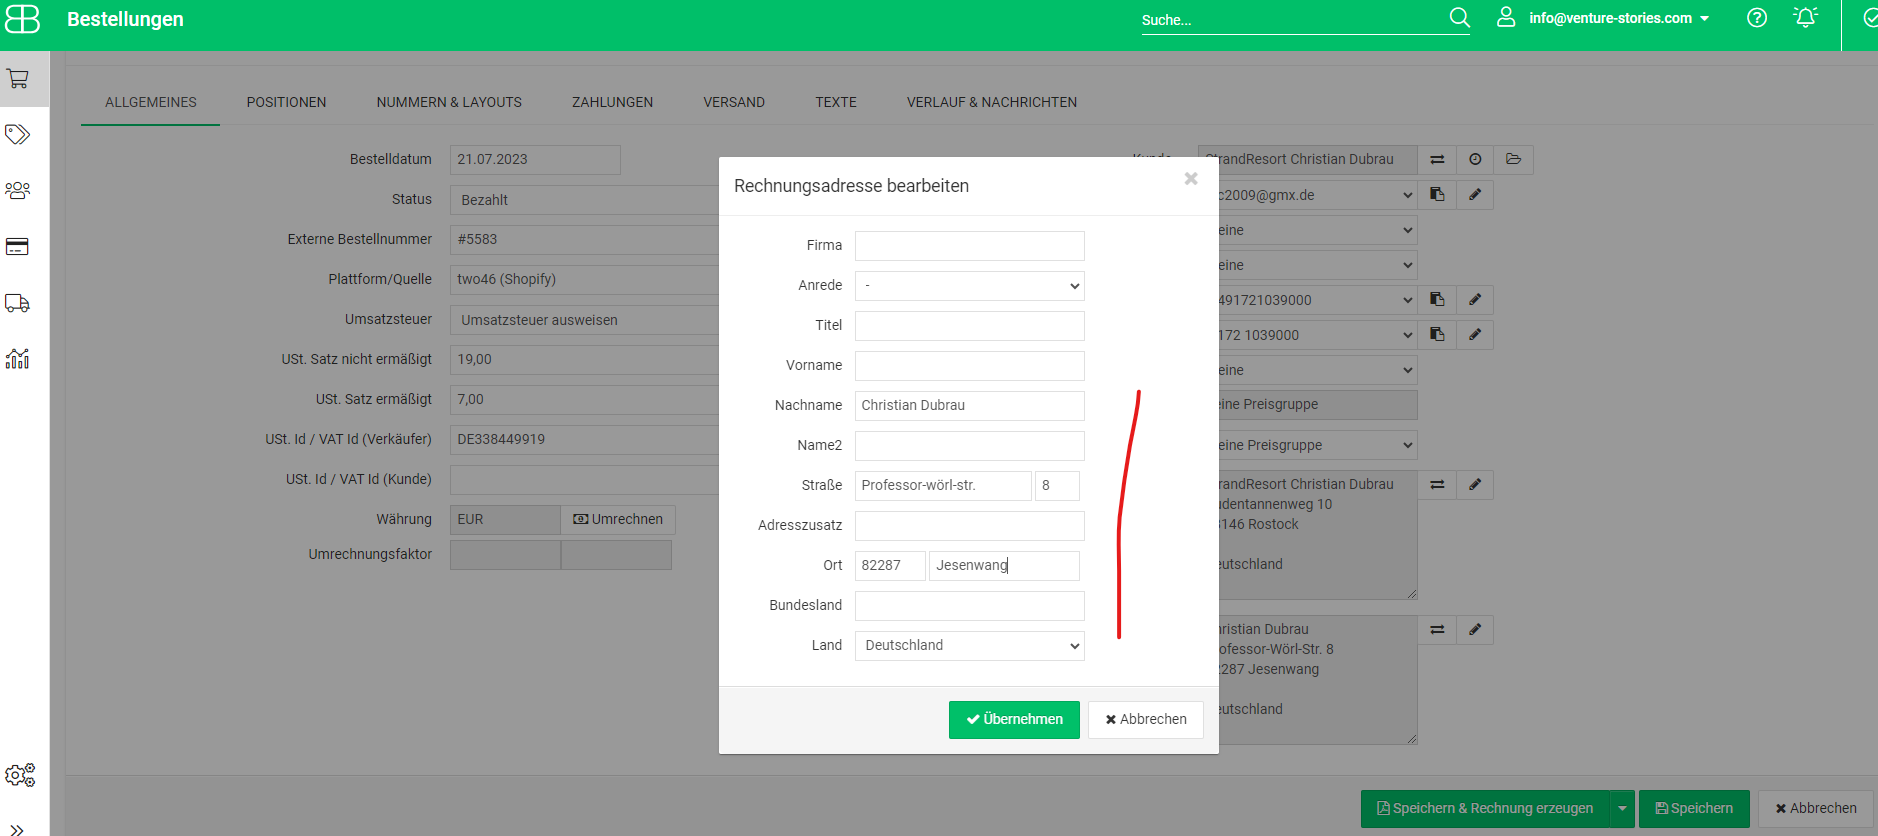The image size is (1878, 836).
Task: Click the Adresszusatz input field
Action: (x=970, y=526)
